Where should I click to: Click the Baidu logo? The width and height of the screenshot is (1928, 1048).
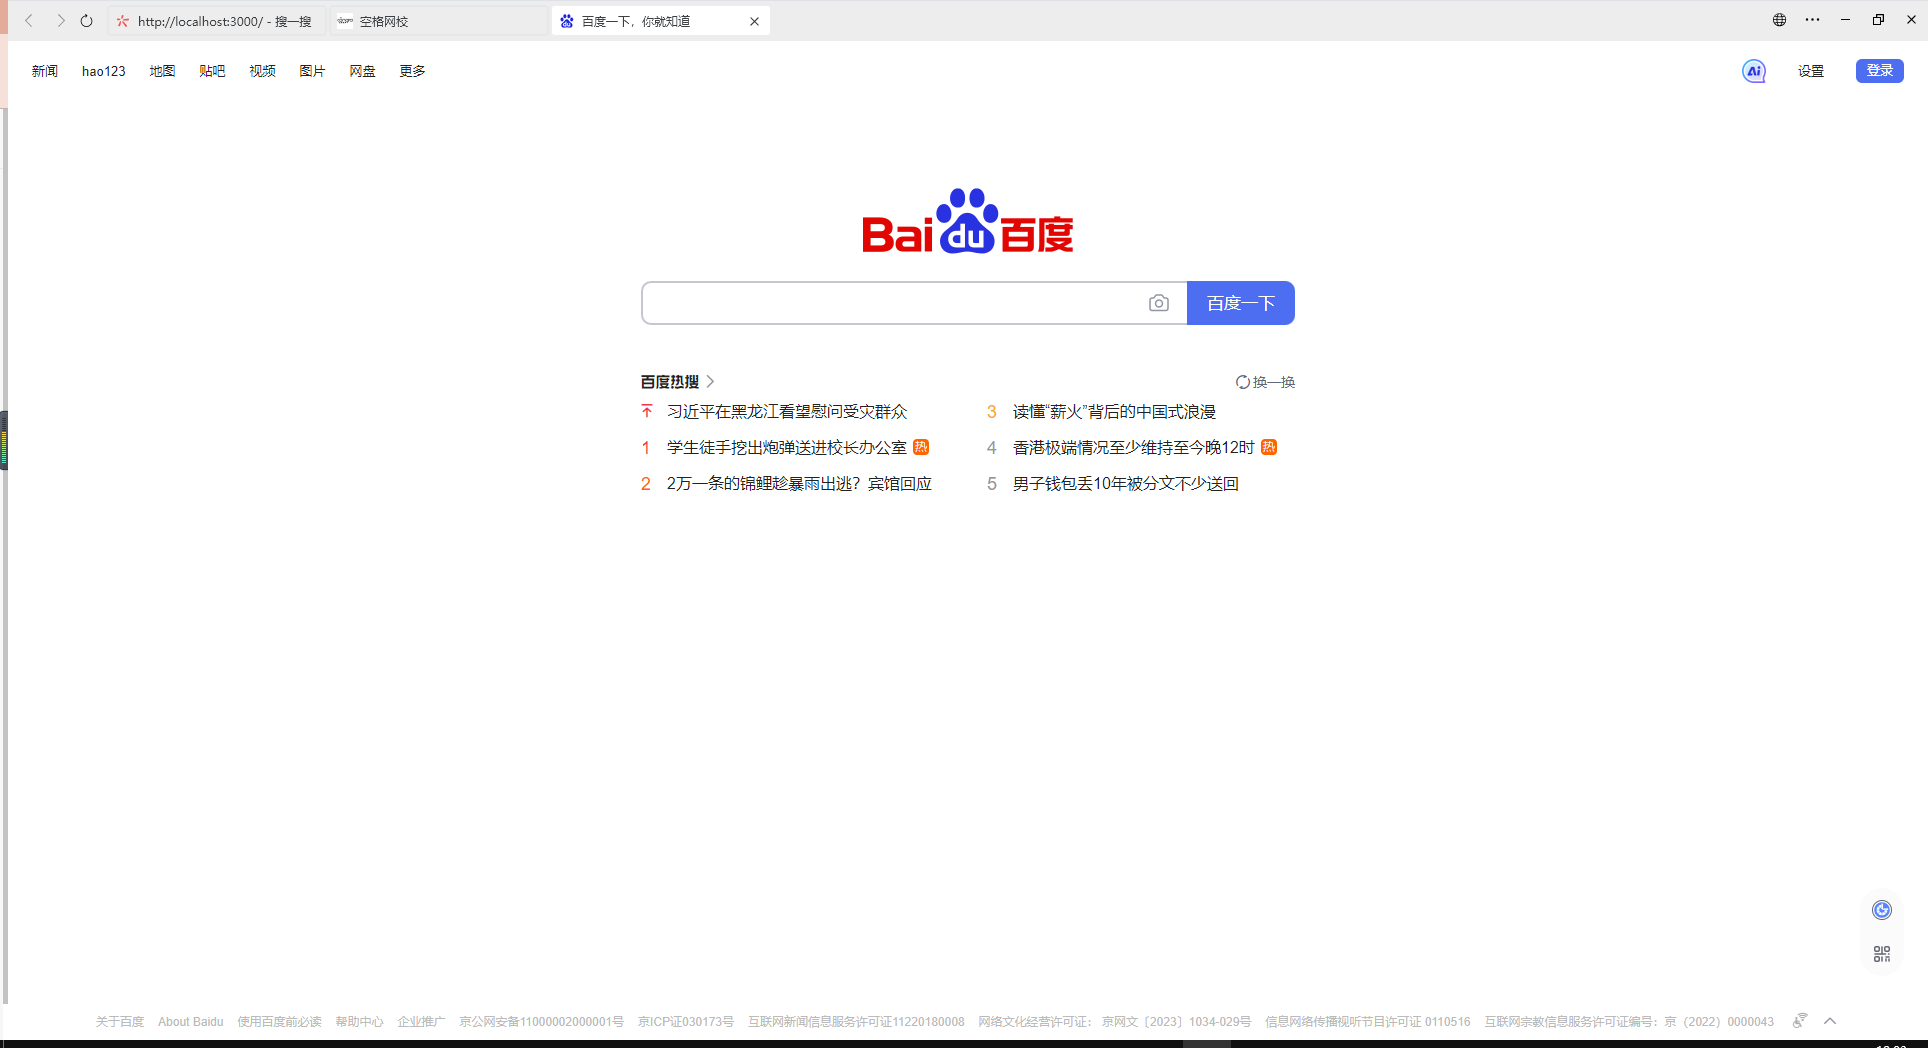pyautogui.click(x=967, y=221)
